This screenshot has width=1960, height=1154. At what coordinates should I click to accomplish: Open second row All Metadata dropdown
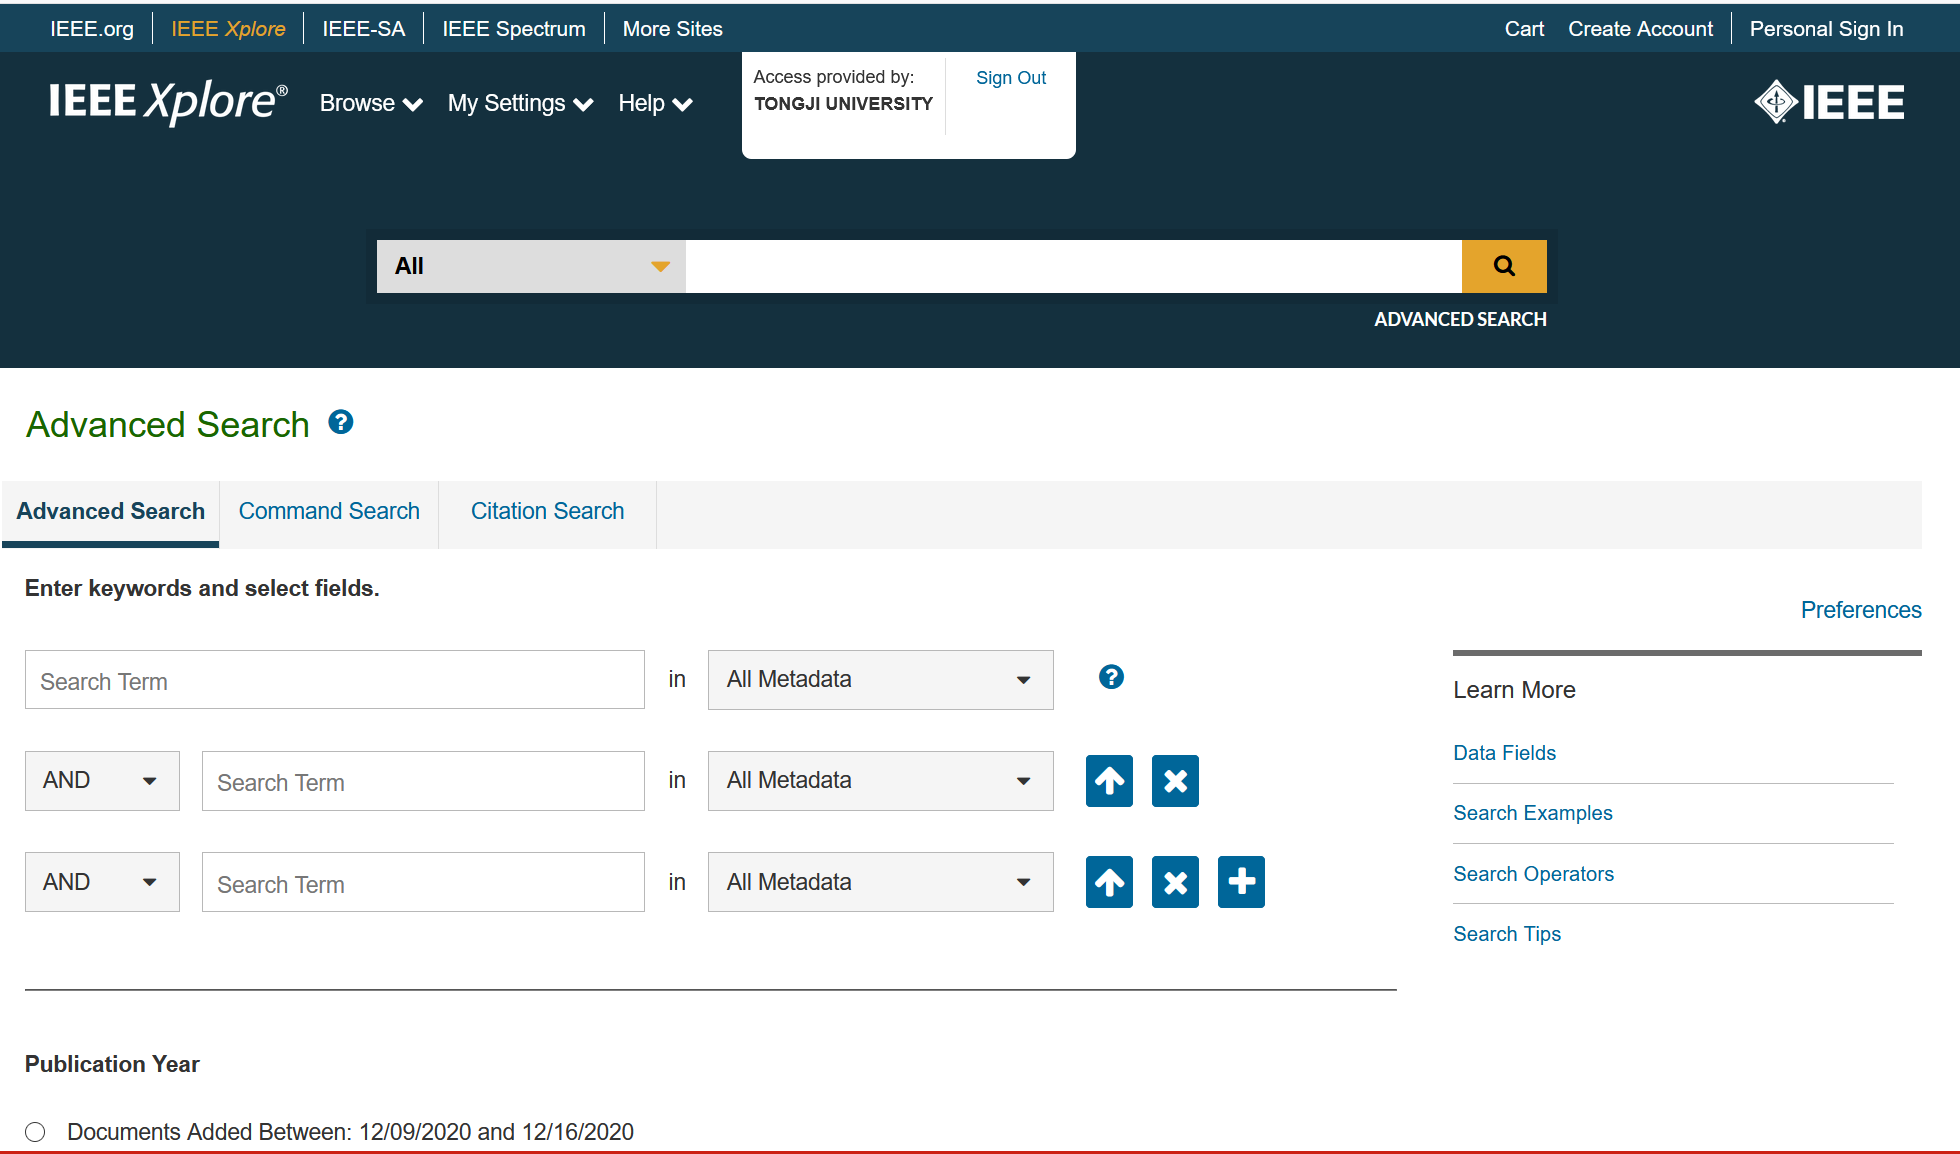(x=880, y=781)
